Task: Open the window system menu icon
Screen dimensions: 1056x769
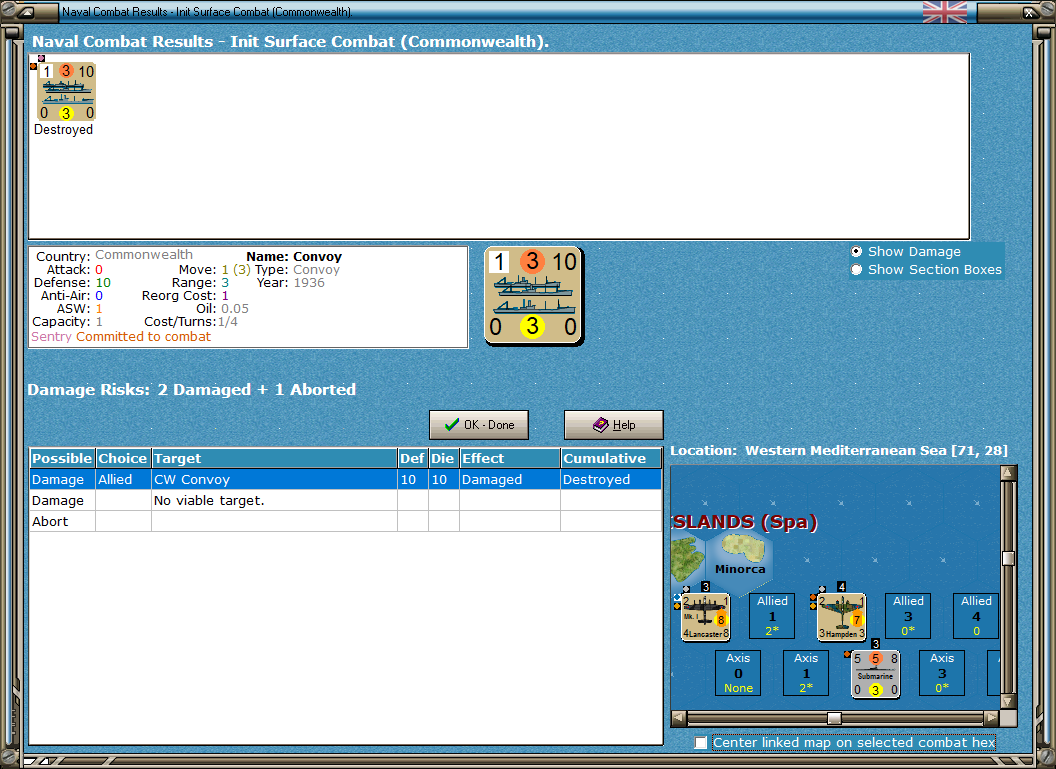Action: 26,11
